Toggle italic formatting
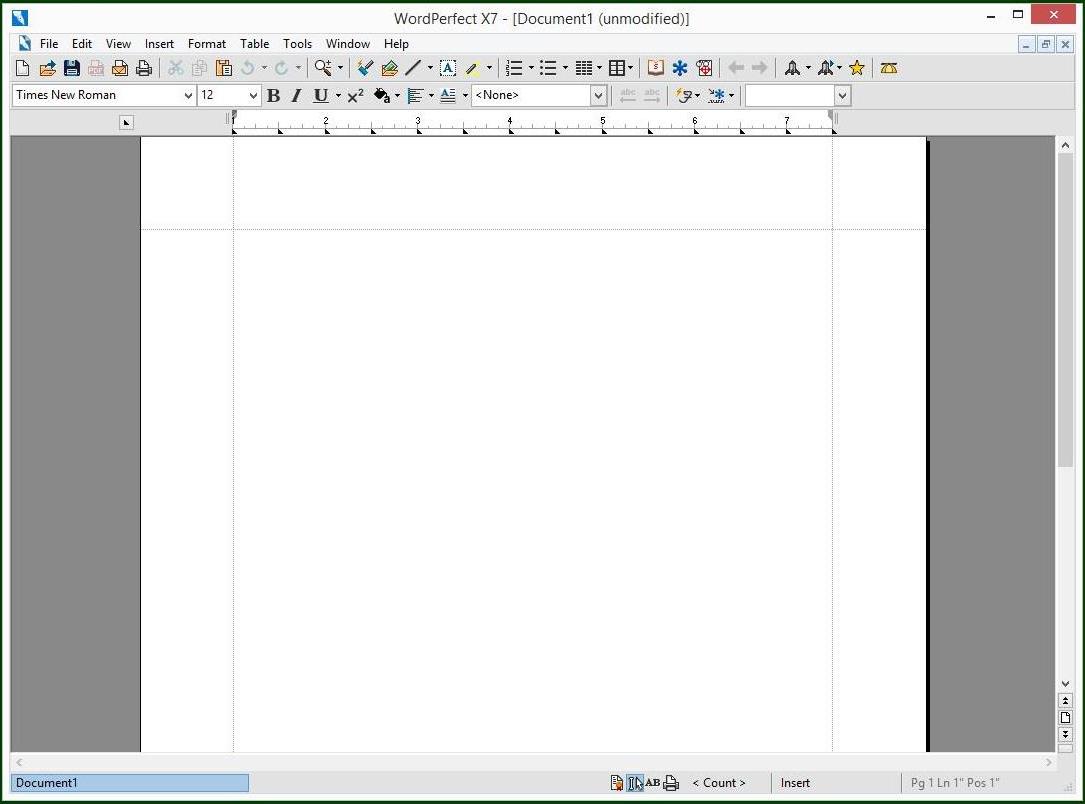This screenshot has width=1085, height=804. (296, 95)
